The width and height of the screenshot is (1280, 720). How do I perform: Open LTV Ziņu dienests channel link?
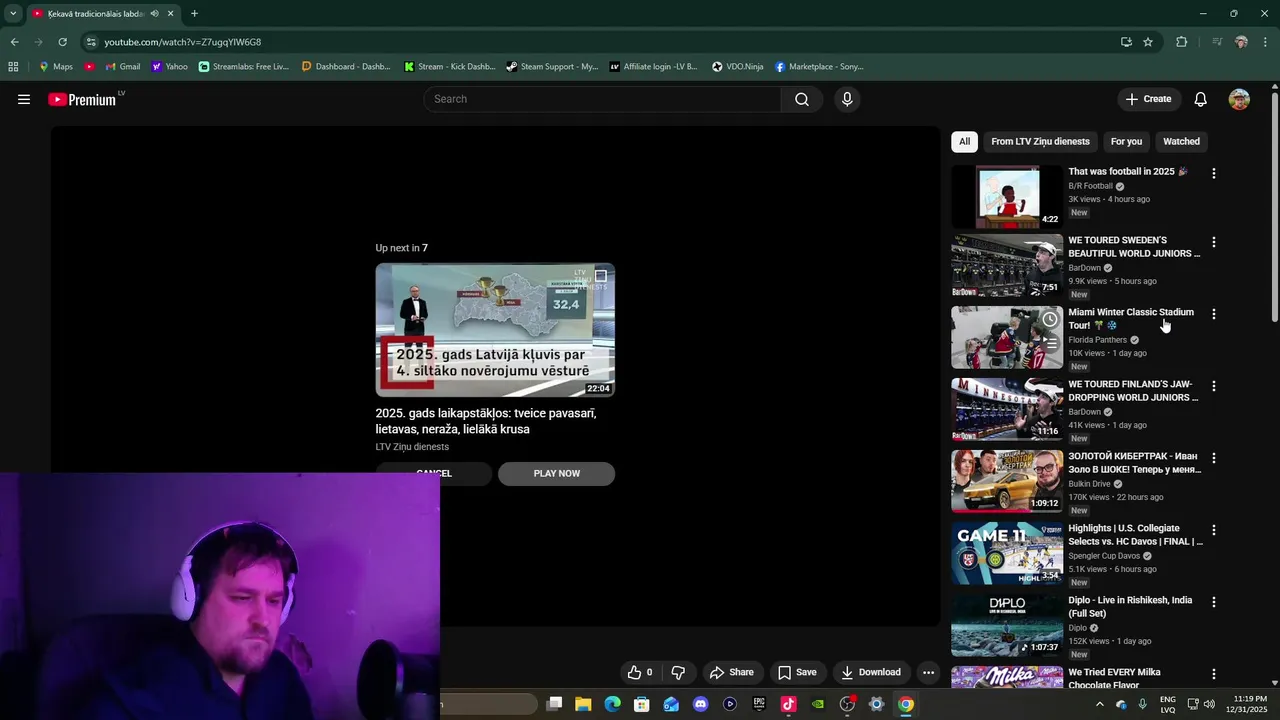click(x=412, y=447)
